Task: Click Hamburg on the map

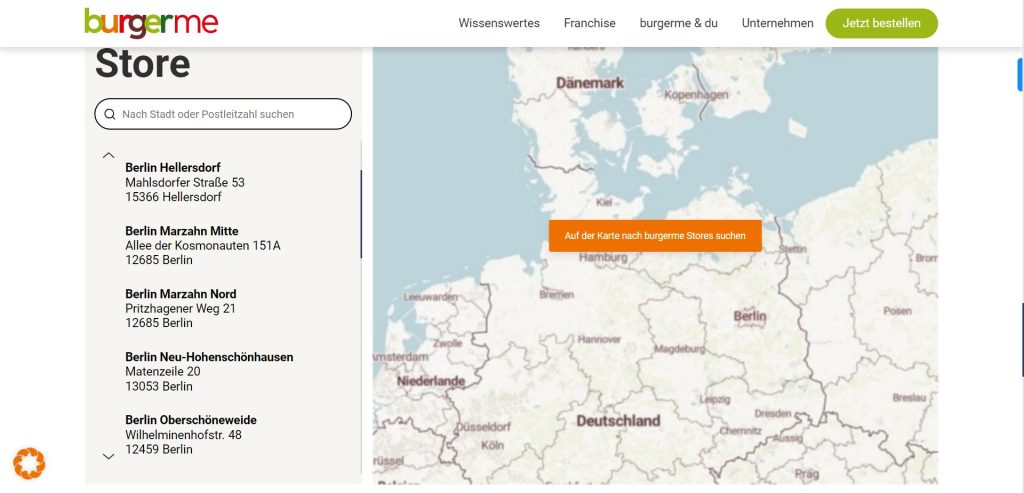Action: [602, 258]
